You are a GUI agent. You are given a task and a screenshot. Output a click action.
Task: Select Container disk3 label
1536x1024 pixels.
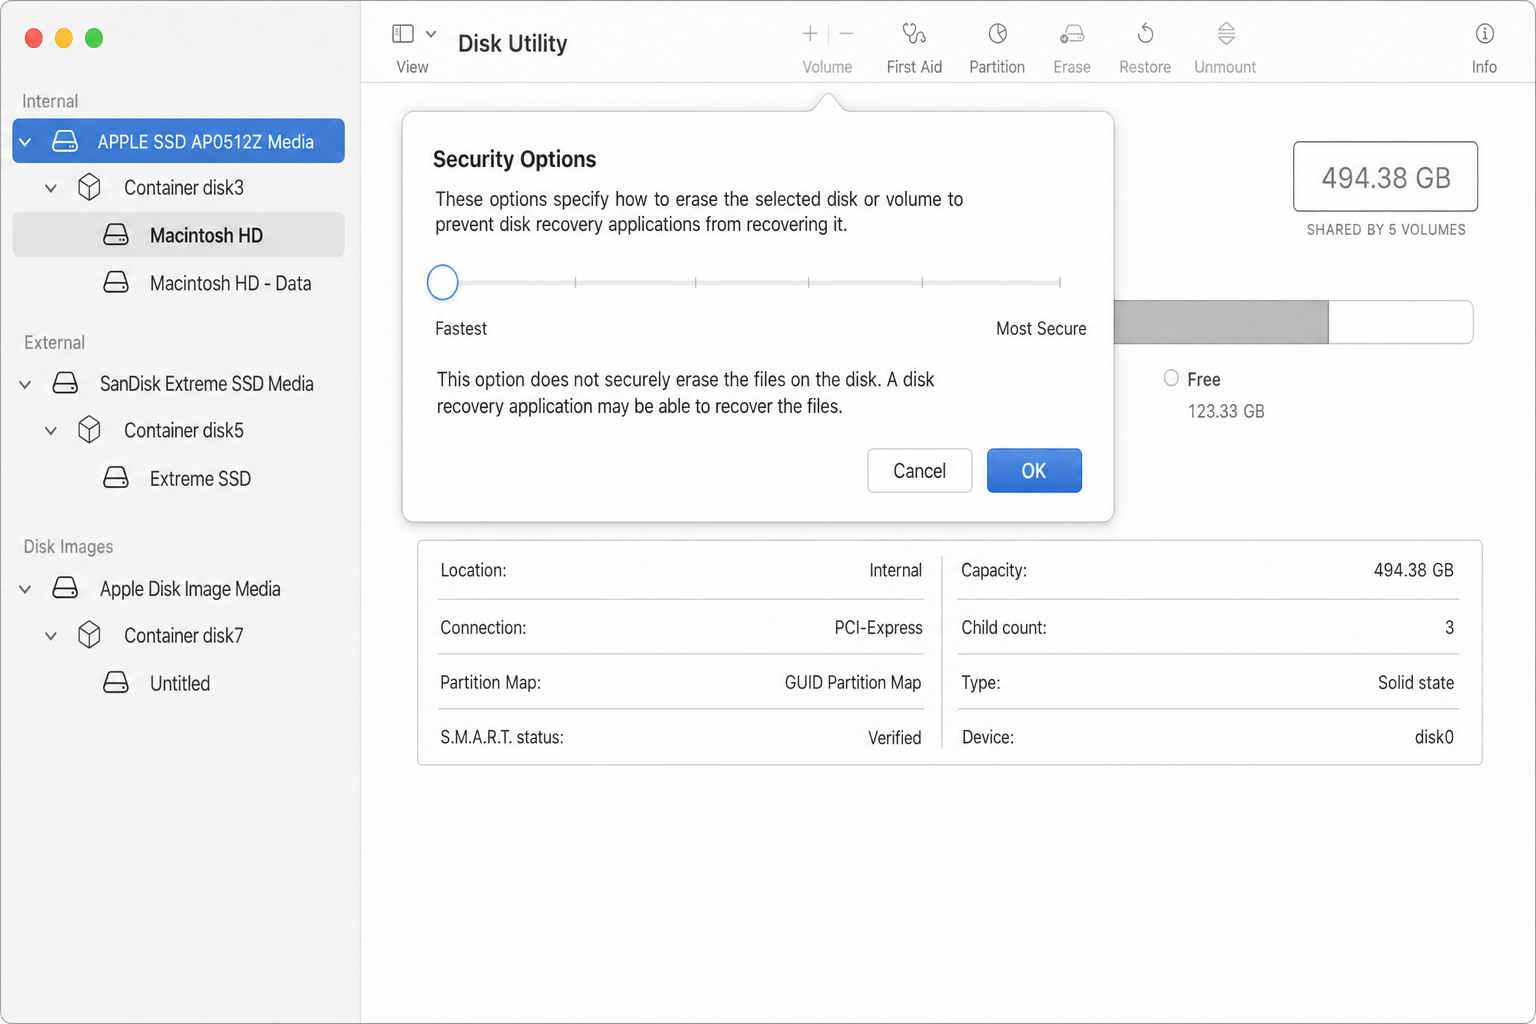184,187
